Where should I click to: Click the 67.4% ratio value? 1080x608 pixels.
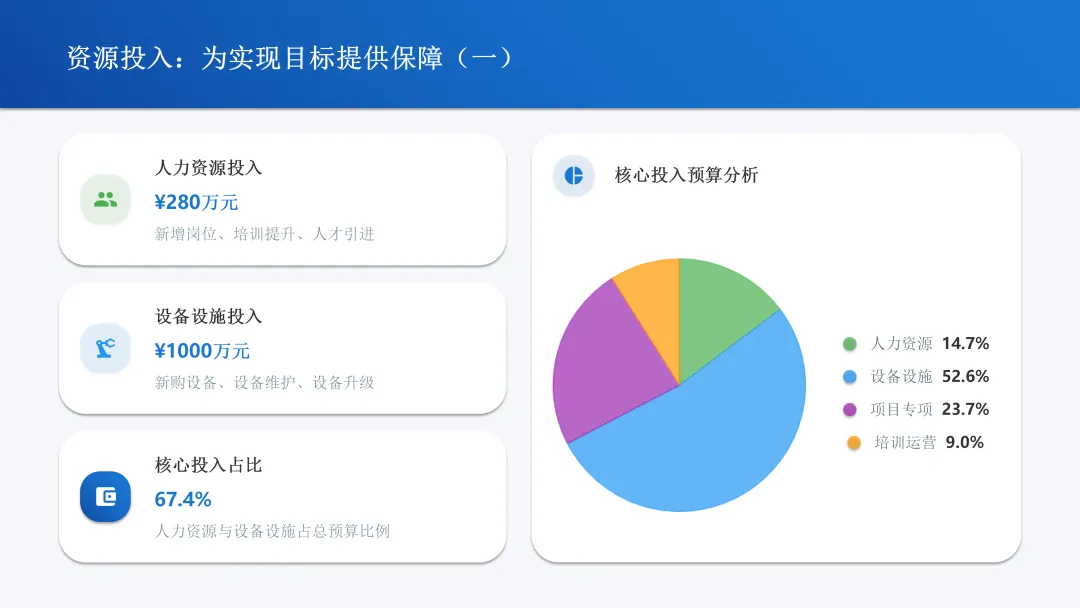[183, 499]
